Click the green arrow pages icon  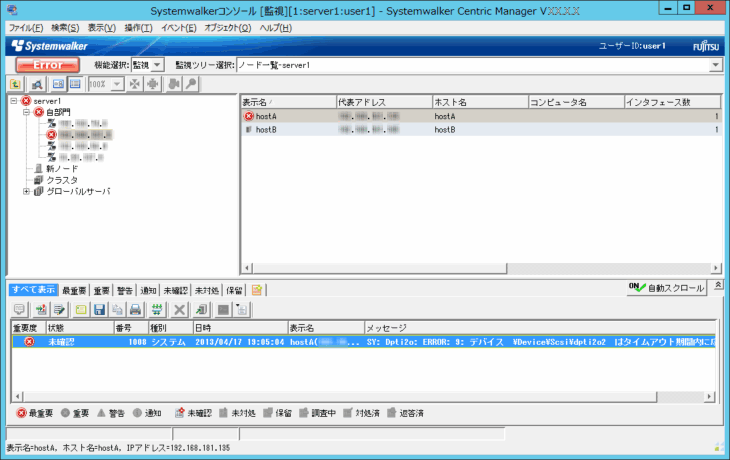point(202,310)
